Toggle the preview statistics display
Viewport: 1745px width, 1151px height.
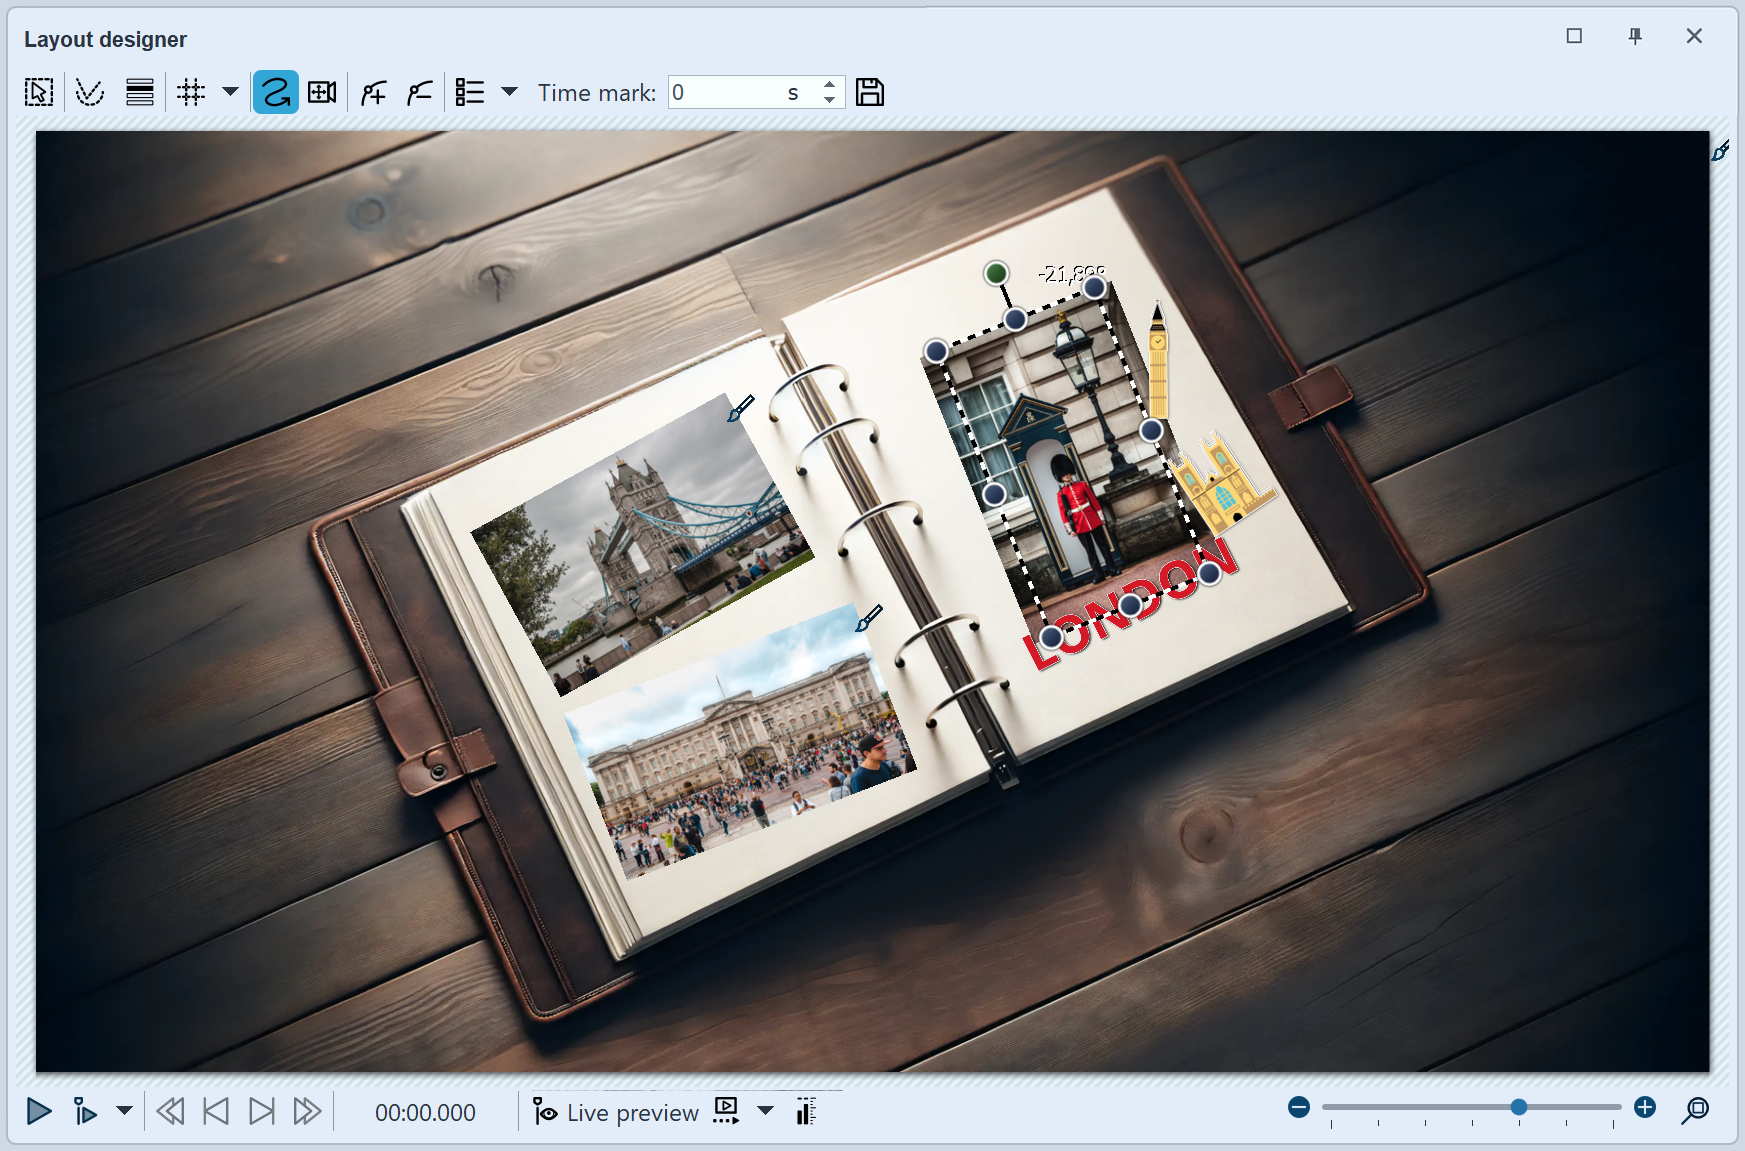[x=805, y=1112]
